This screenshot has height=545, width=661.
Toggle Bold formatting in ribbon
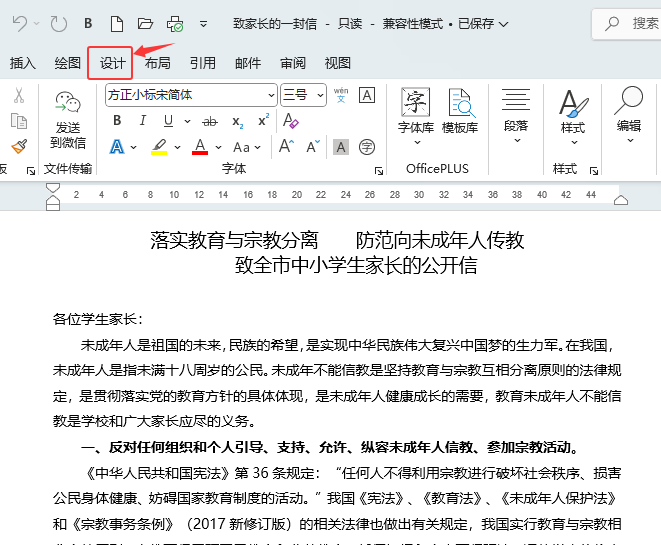(x=117, y=121)
